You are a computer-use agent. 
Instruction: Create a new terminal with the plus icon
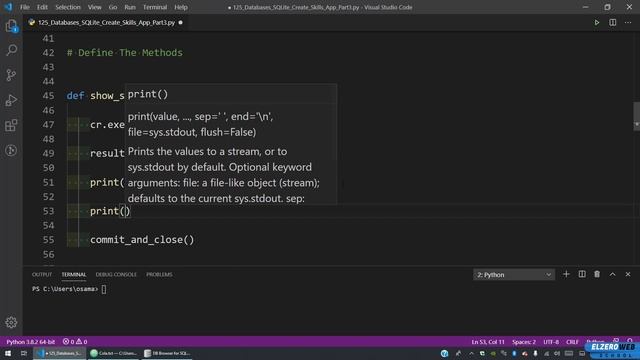point(566,274)
